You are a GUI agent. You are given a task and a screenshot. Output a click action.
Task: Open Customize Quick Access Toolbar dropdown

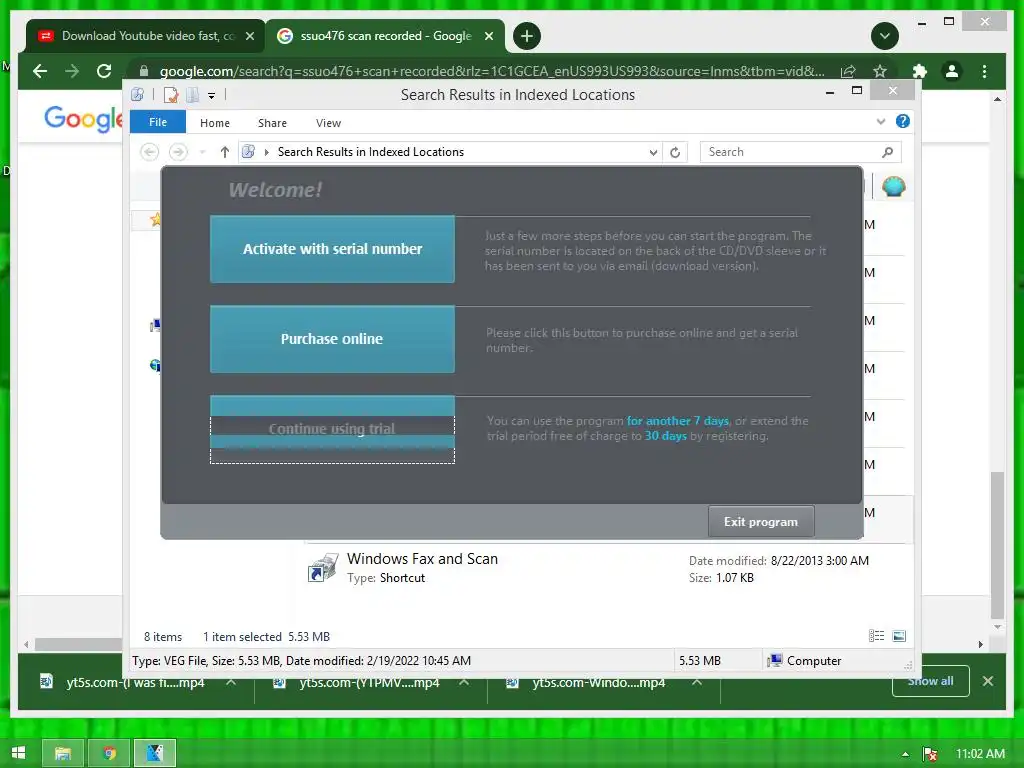[x=212, y=95]
